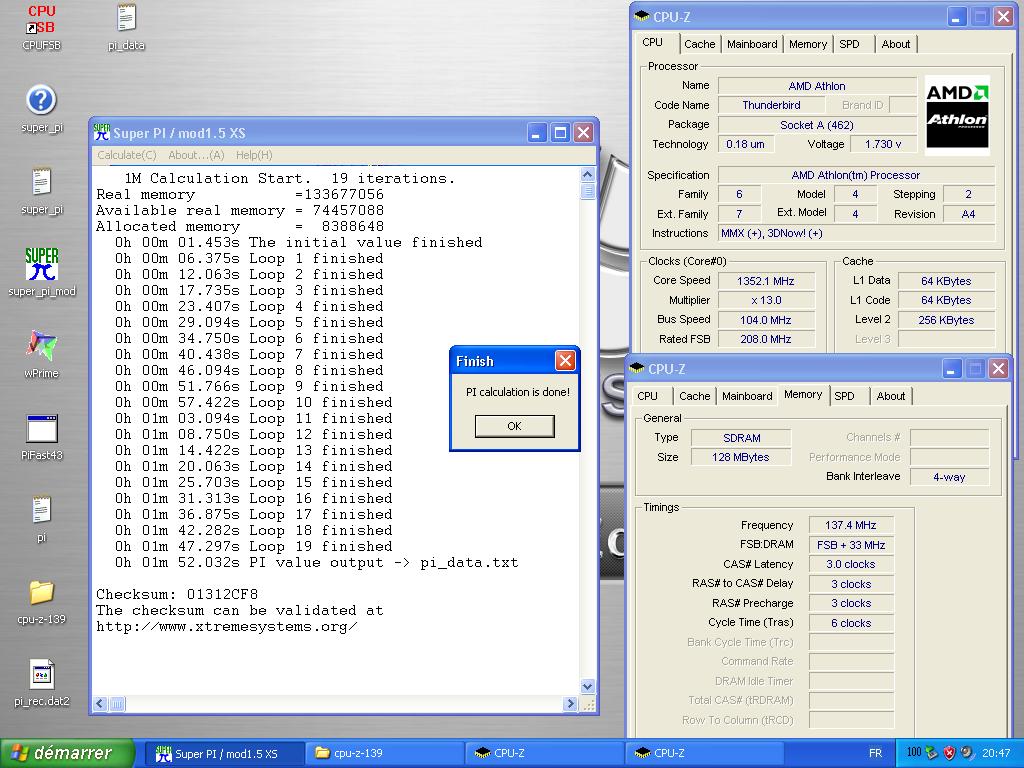Viewport: 1024px width, 768px height.
Task: Click the CAS# Latency 3.0 clocks value
Action: point(850,564)
